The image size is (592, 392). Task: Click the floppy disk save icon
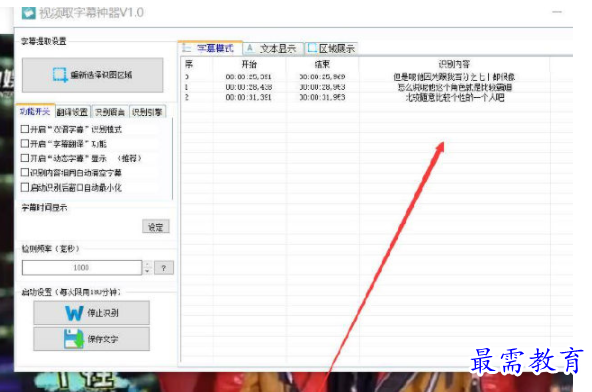pos(74,339)
